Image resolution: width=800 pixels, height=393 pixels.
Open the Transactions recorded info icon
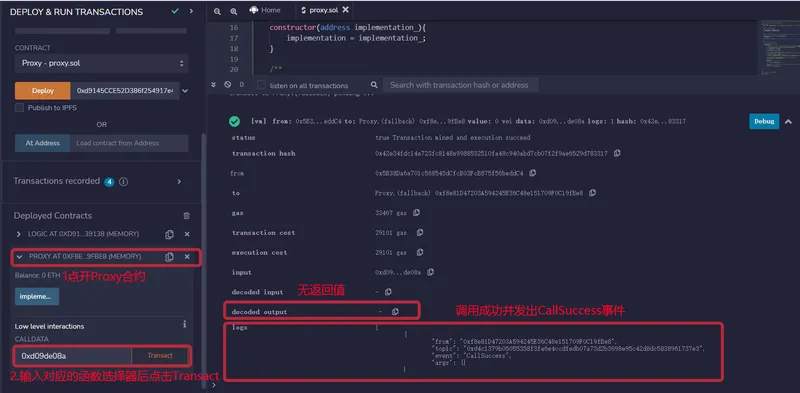pyautogui.click(x=123, y=182)
